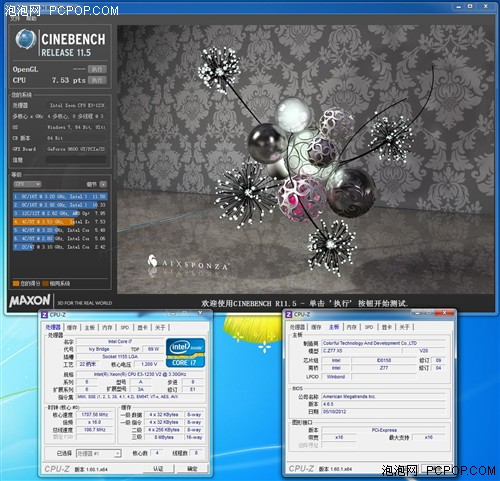Switch to 主板 tab in left CPU-Z
500x481 pixels.
click(90, 328)
